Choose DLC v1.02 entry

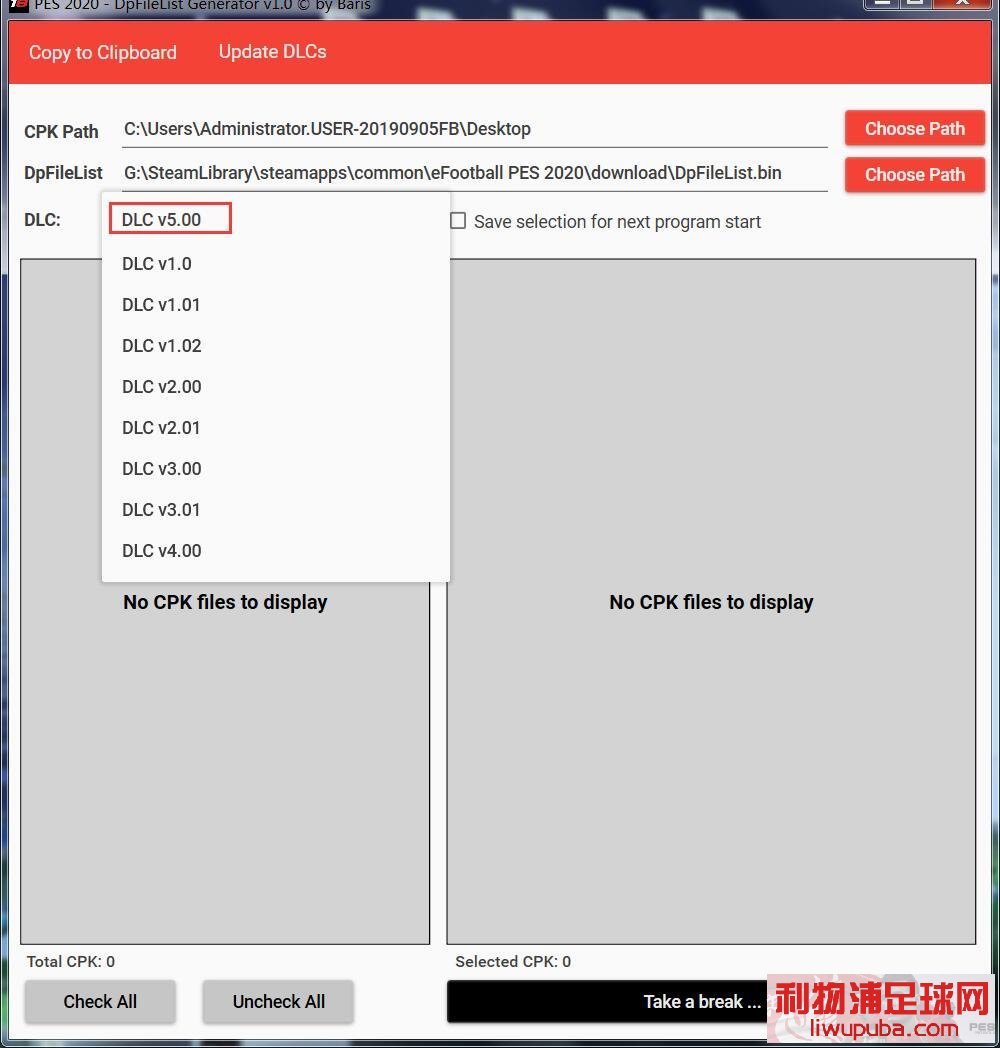point(275,346)
